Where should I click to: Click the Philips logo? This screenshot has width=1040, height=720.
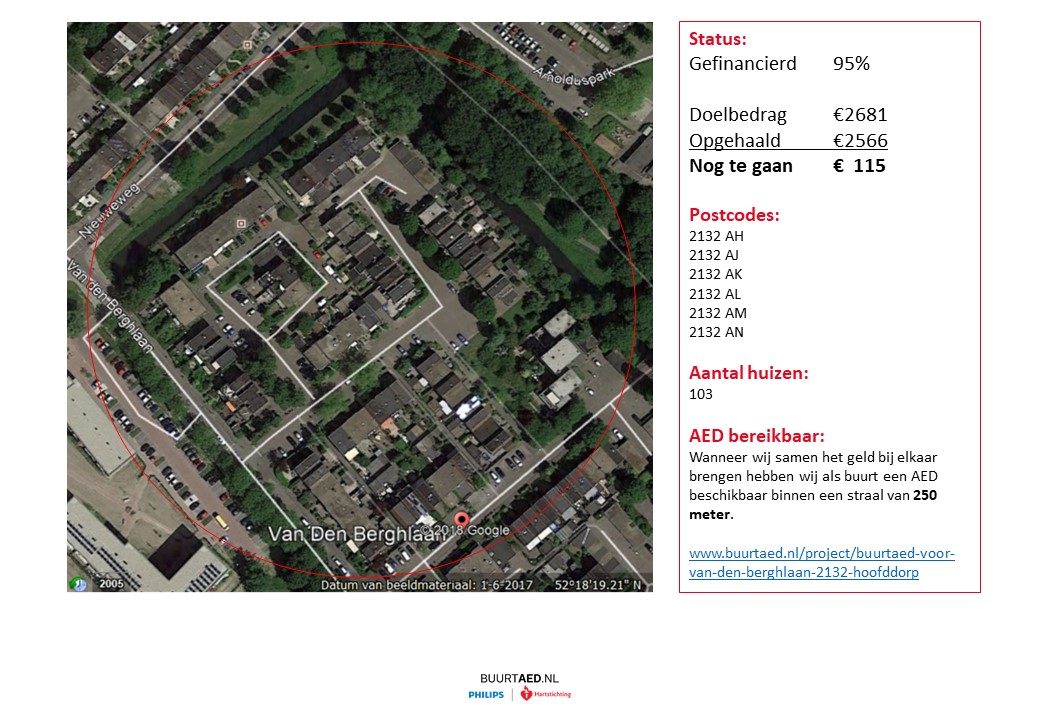487,694
